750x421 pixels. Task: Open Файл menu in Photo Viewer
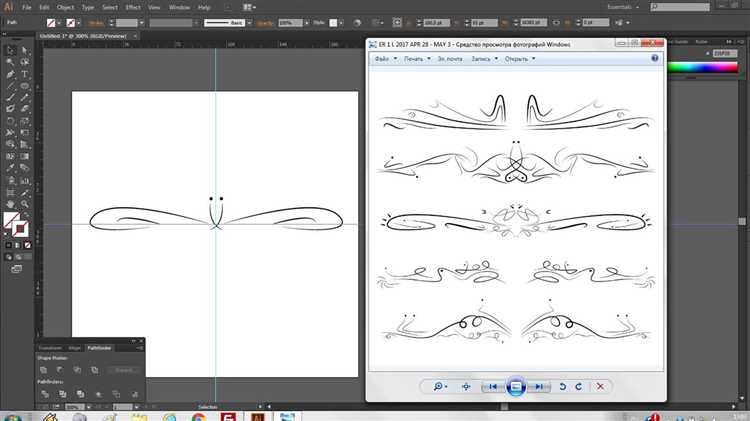click(386, 59)
